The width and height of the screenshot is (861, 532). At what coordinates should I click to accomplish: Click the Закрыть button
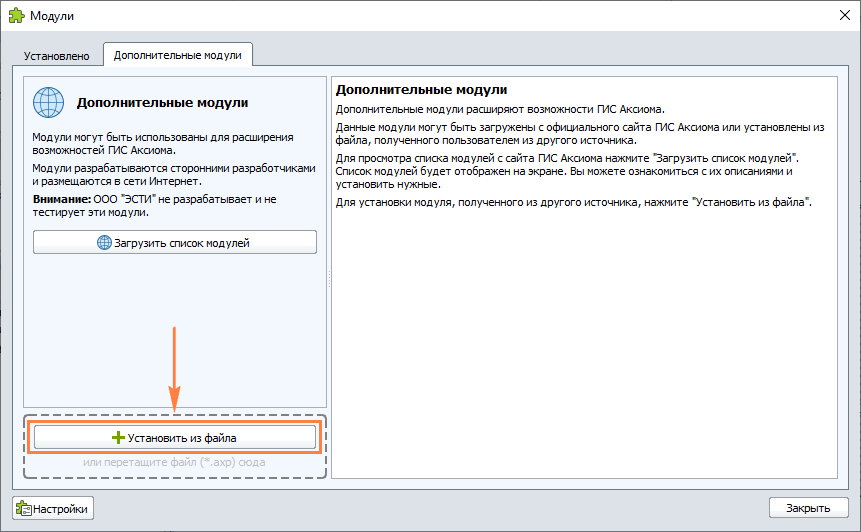pos(808,508)
